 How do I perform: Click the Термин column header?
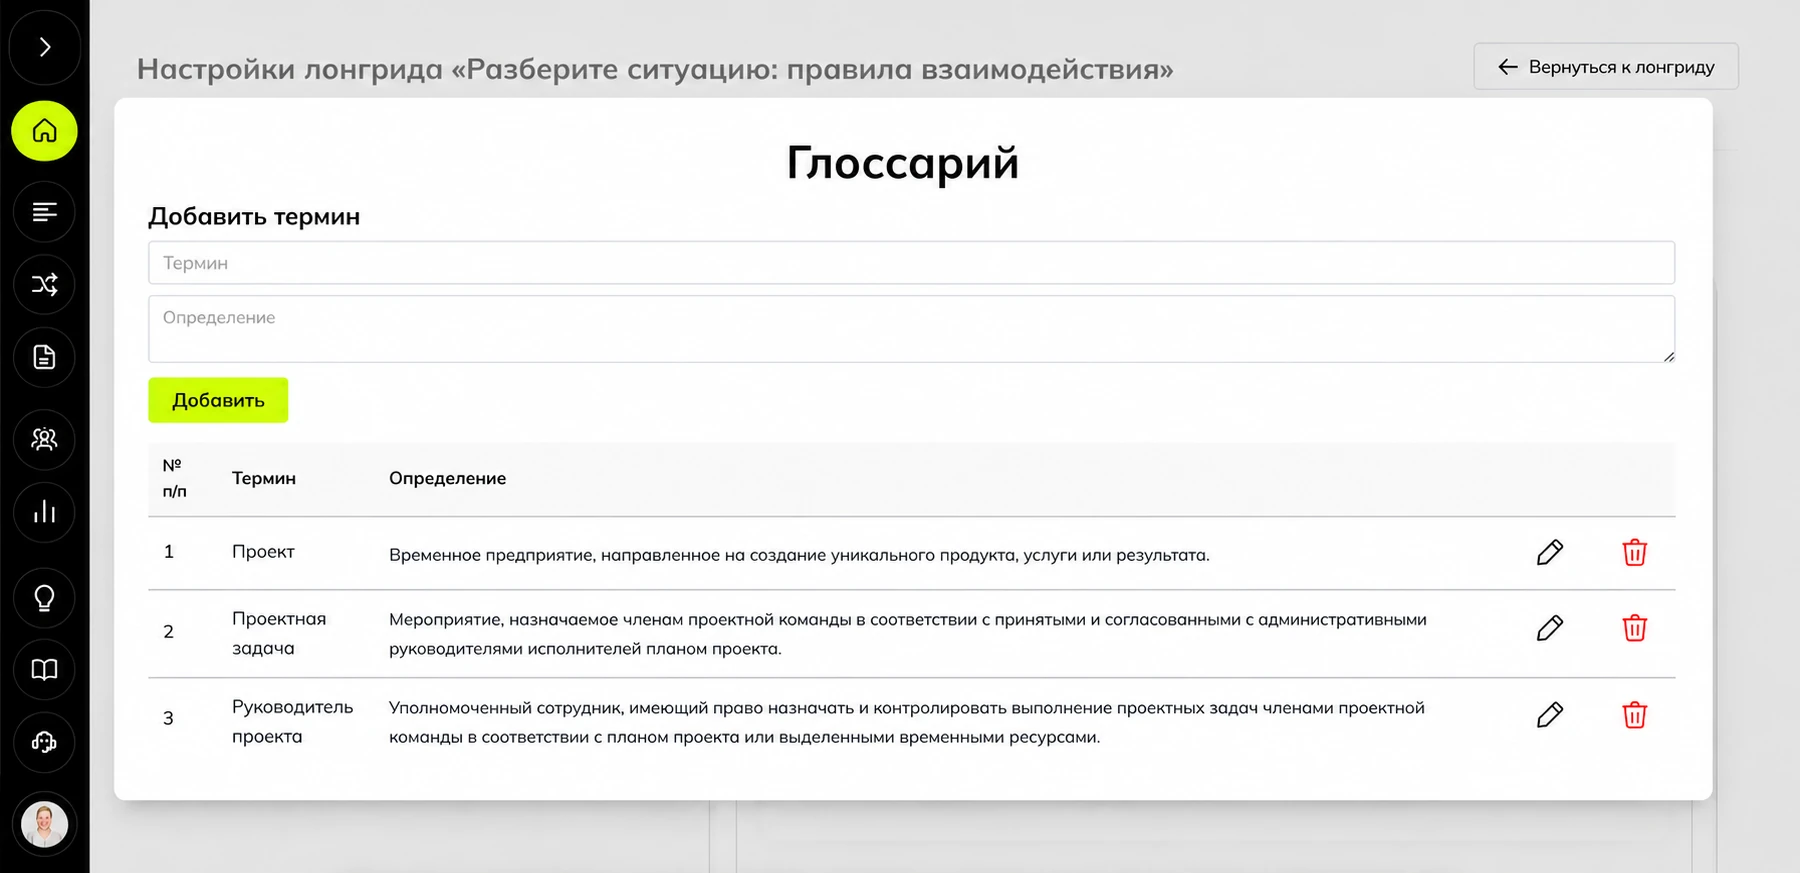pos(264,478)
